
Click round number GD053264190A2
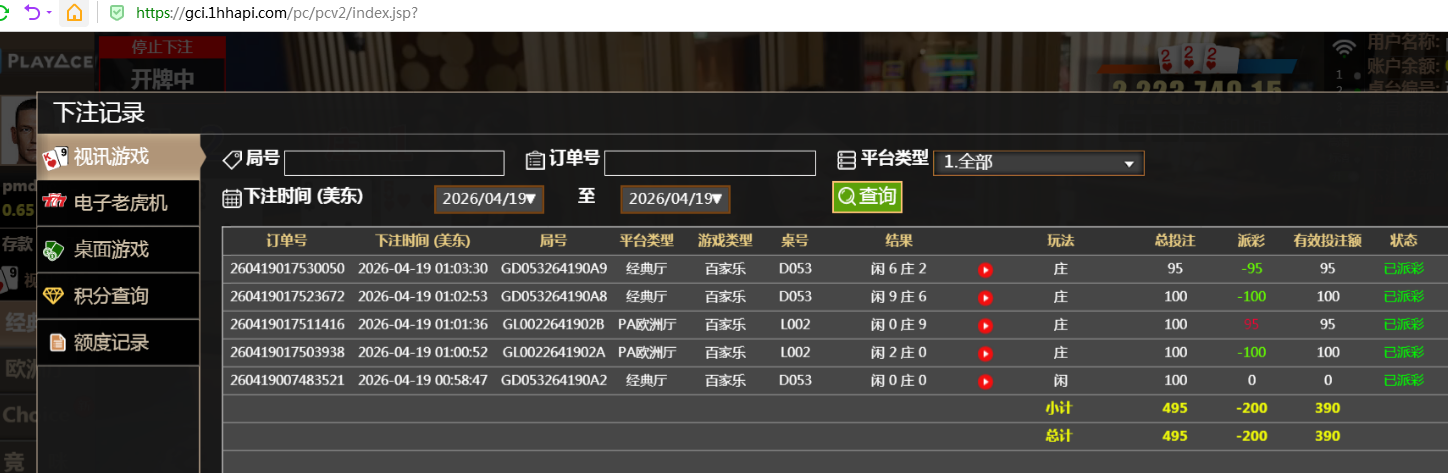(554, 381)
